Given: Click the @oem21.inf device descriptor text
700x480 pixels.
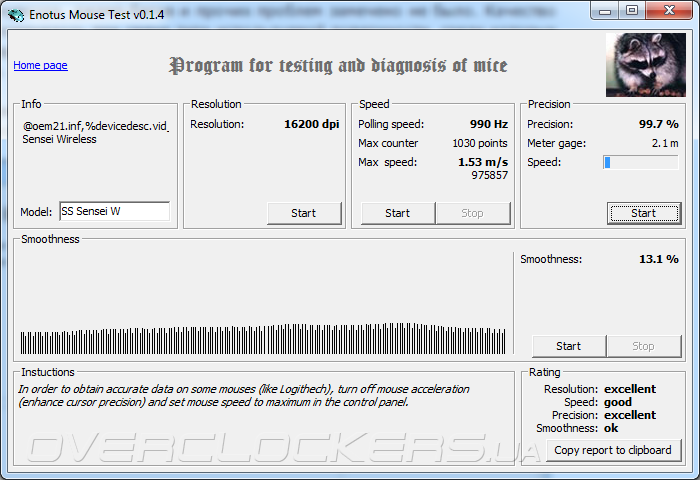Looking at the screenshot, I should (x=96, y=126).
